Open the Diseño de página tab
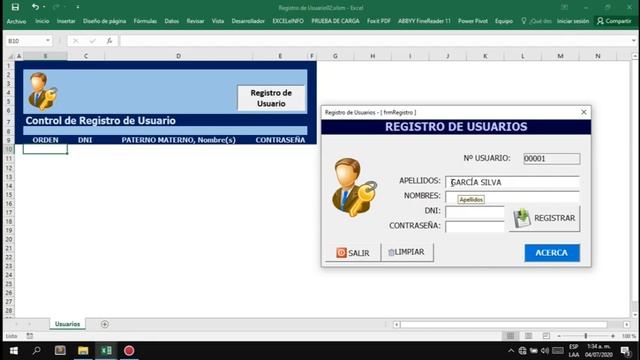 click(x=104, y=21)
